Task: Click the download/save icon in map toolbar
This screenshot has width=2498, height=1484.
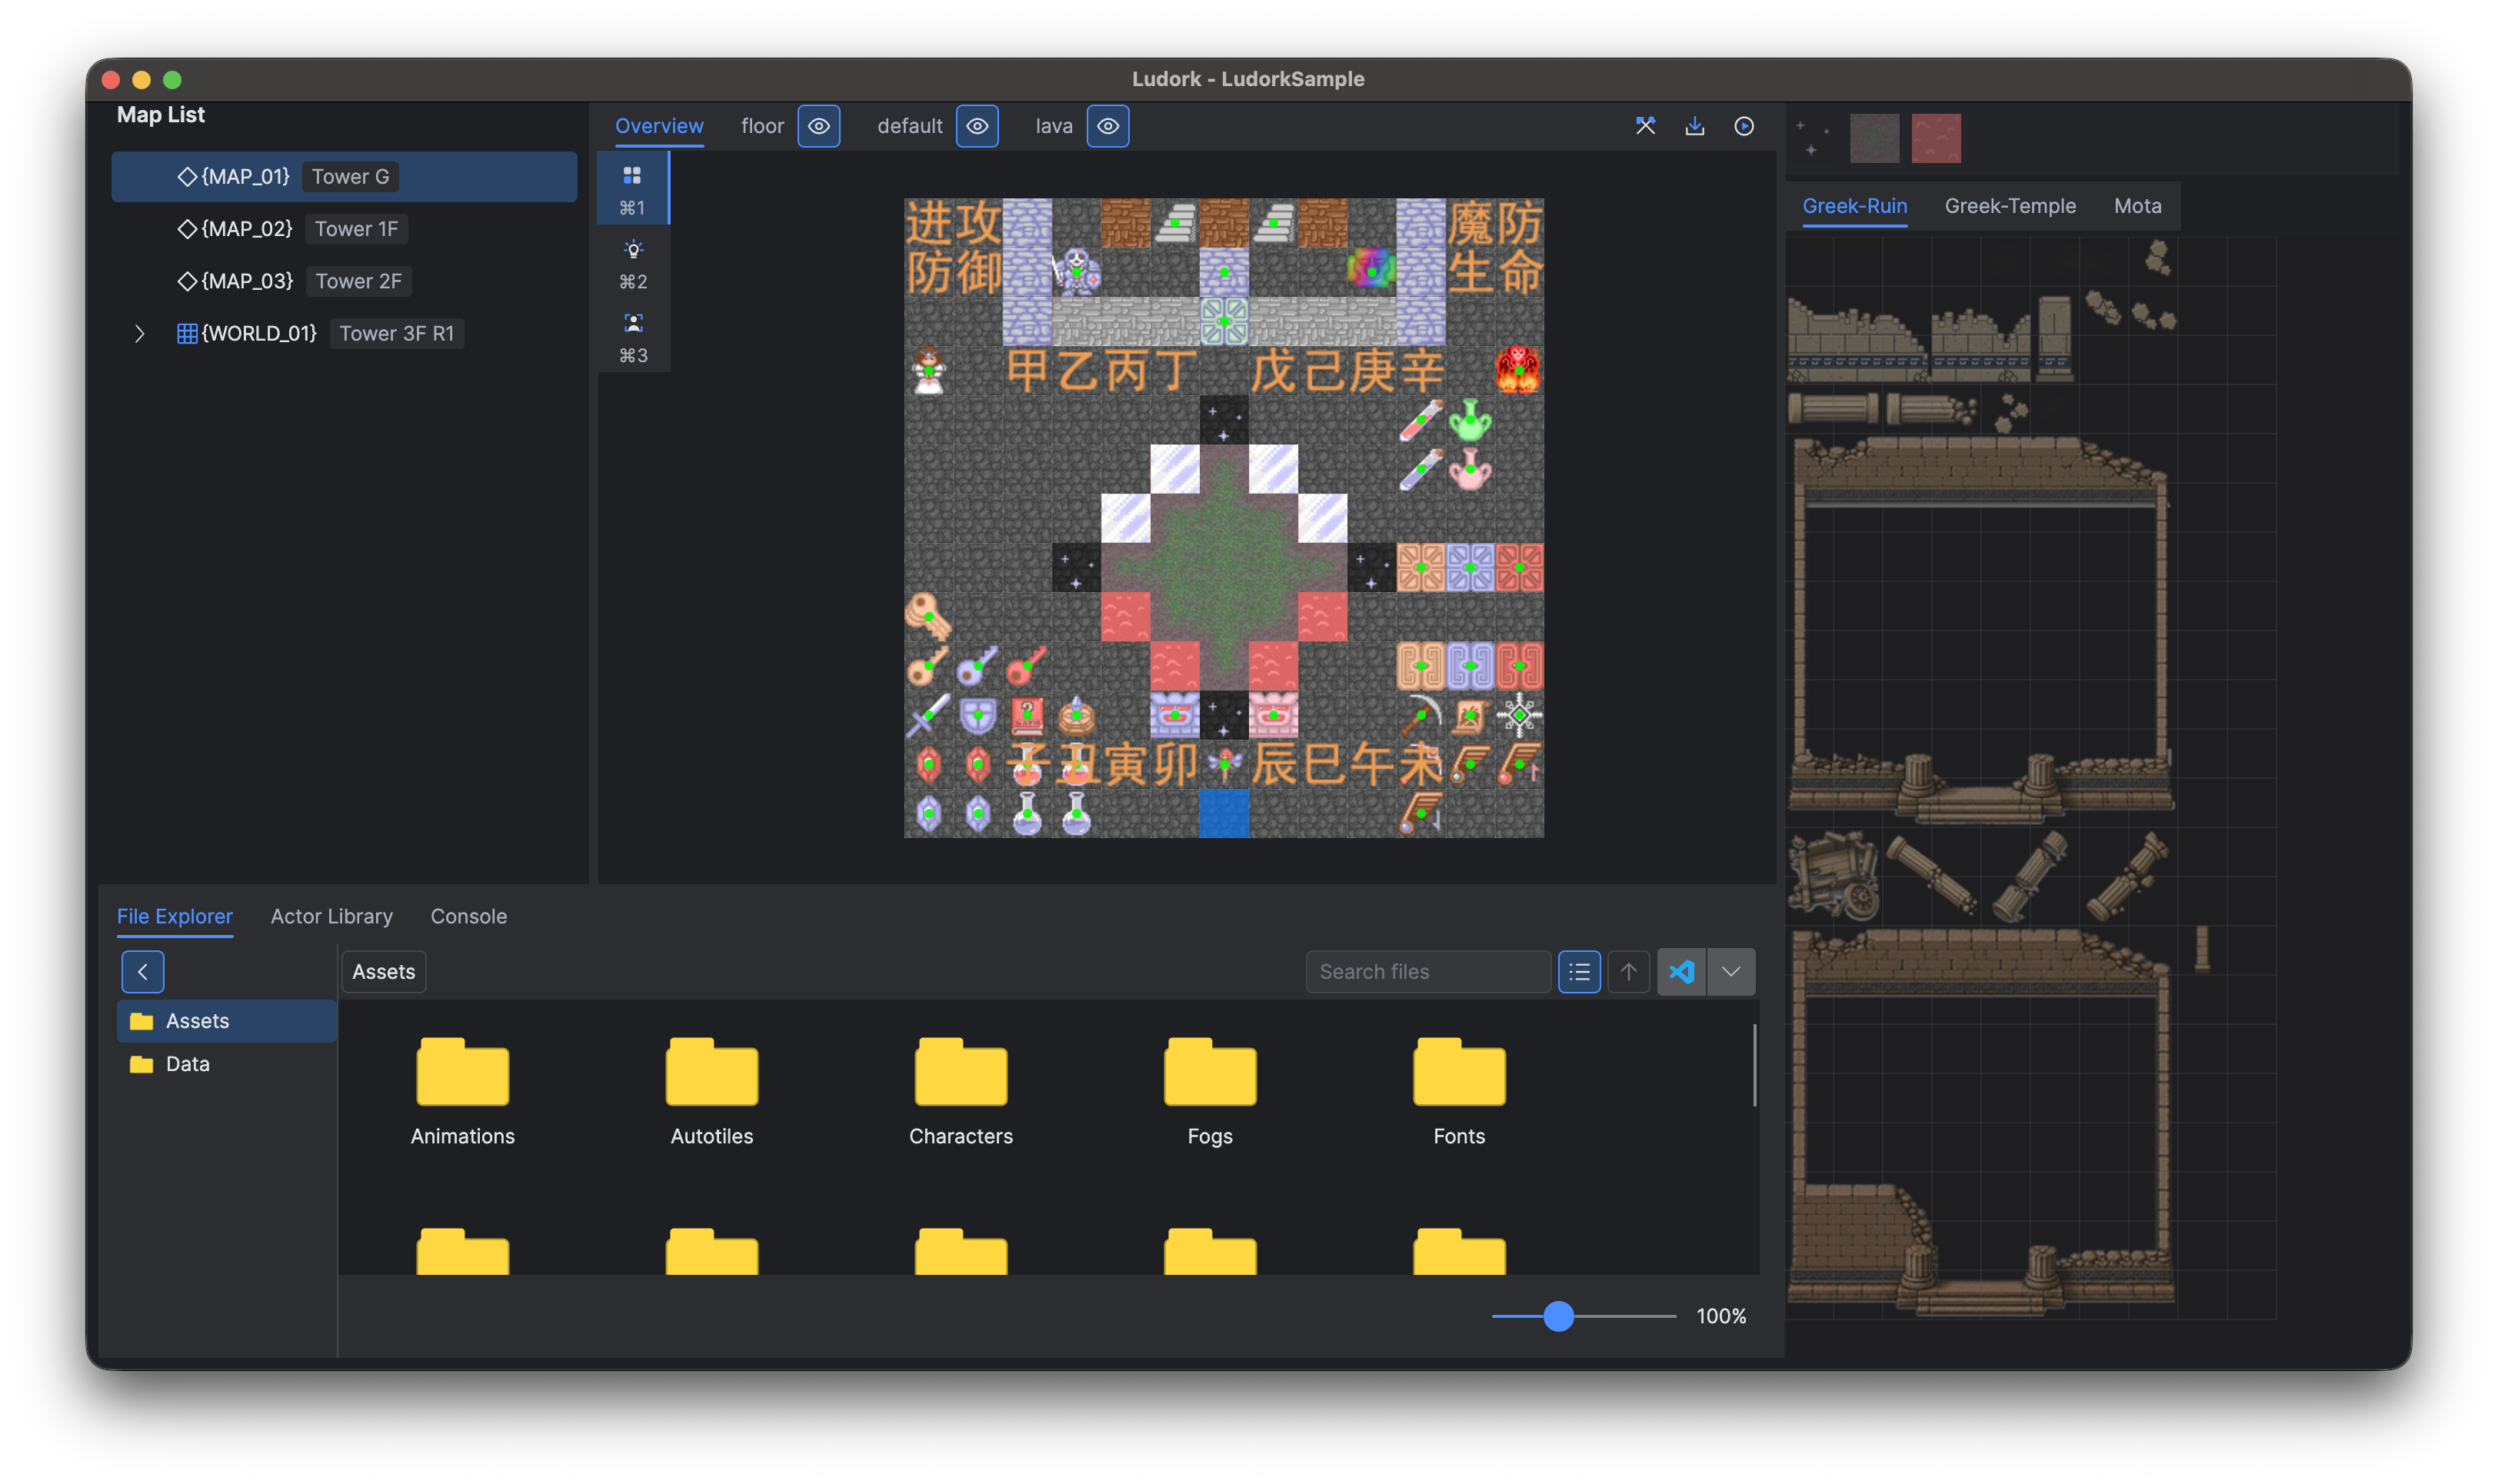Action: [1694, 126]
